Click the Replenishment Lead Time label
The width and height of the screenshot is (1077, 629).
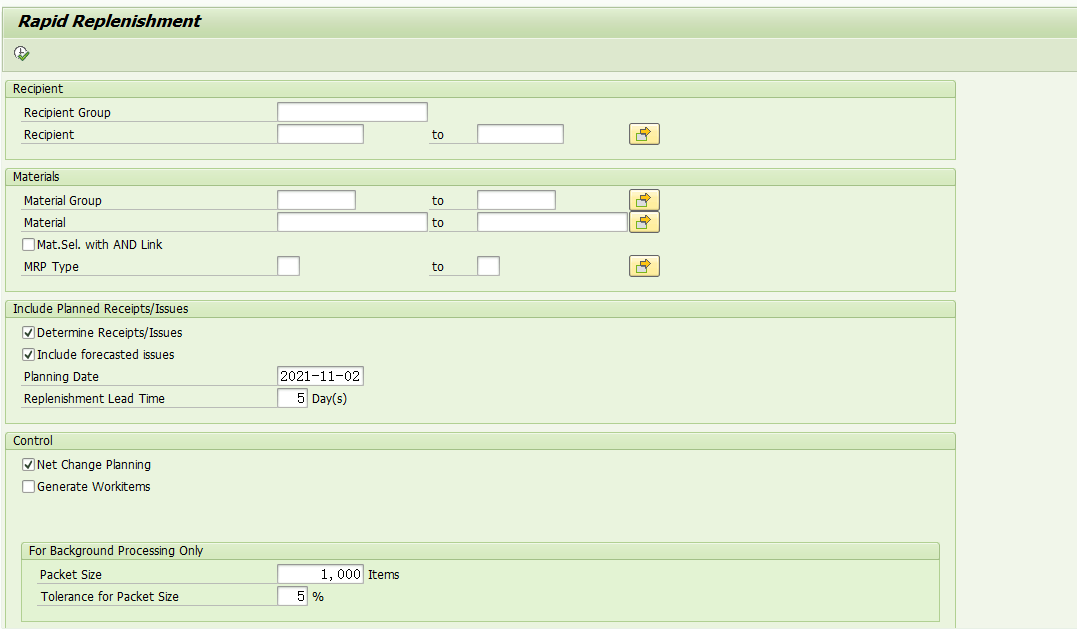point(94,398)
